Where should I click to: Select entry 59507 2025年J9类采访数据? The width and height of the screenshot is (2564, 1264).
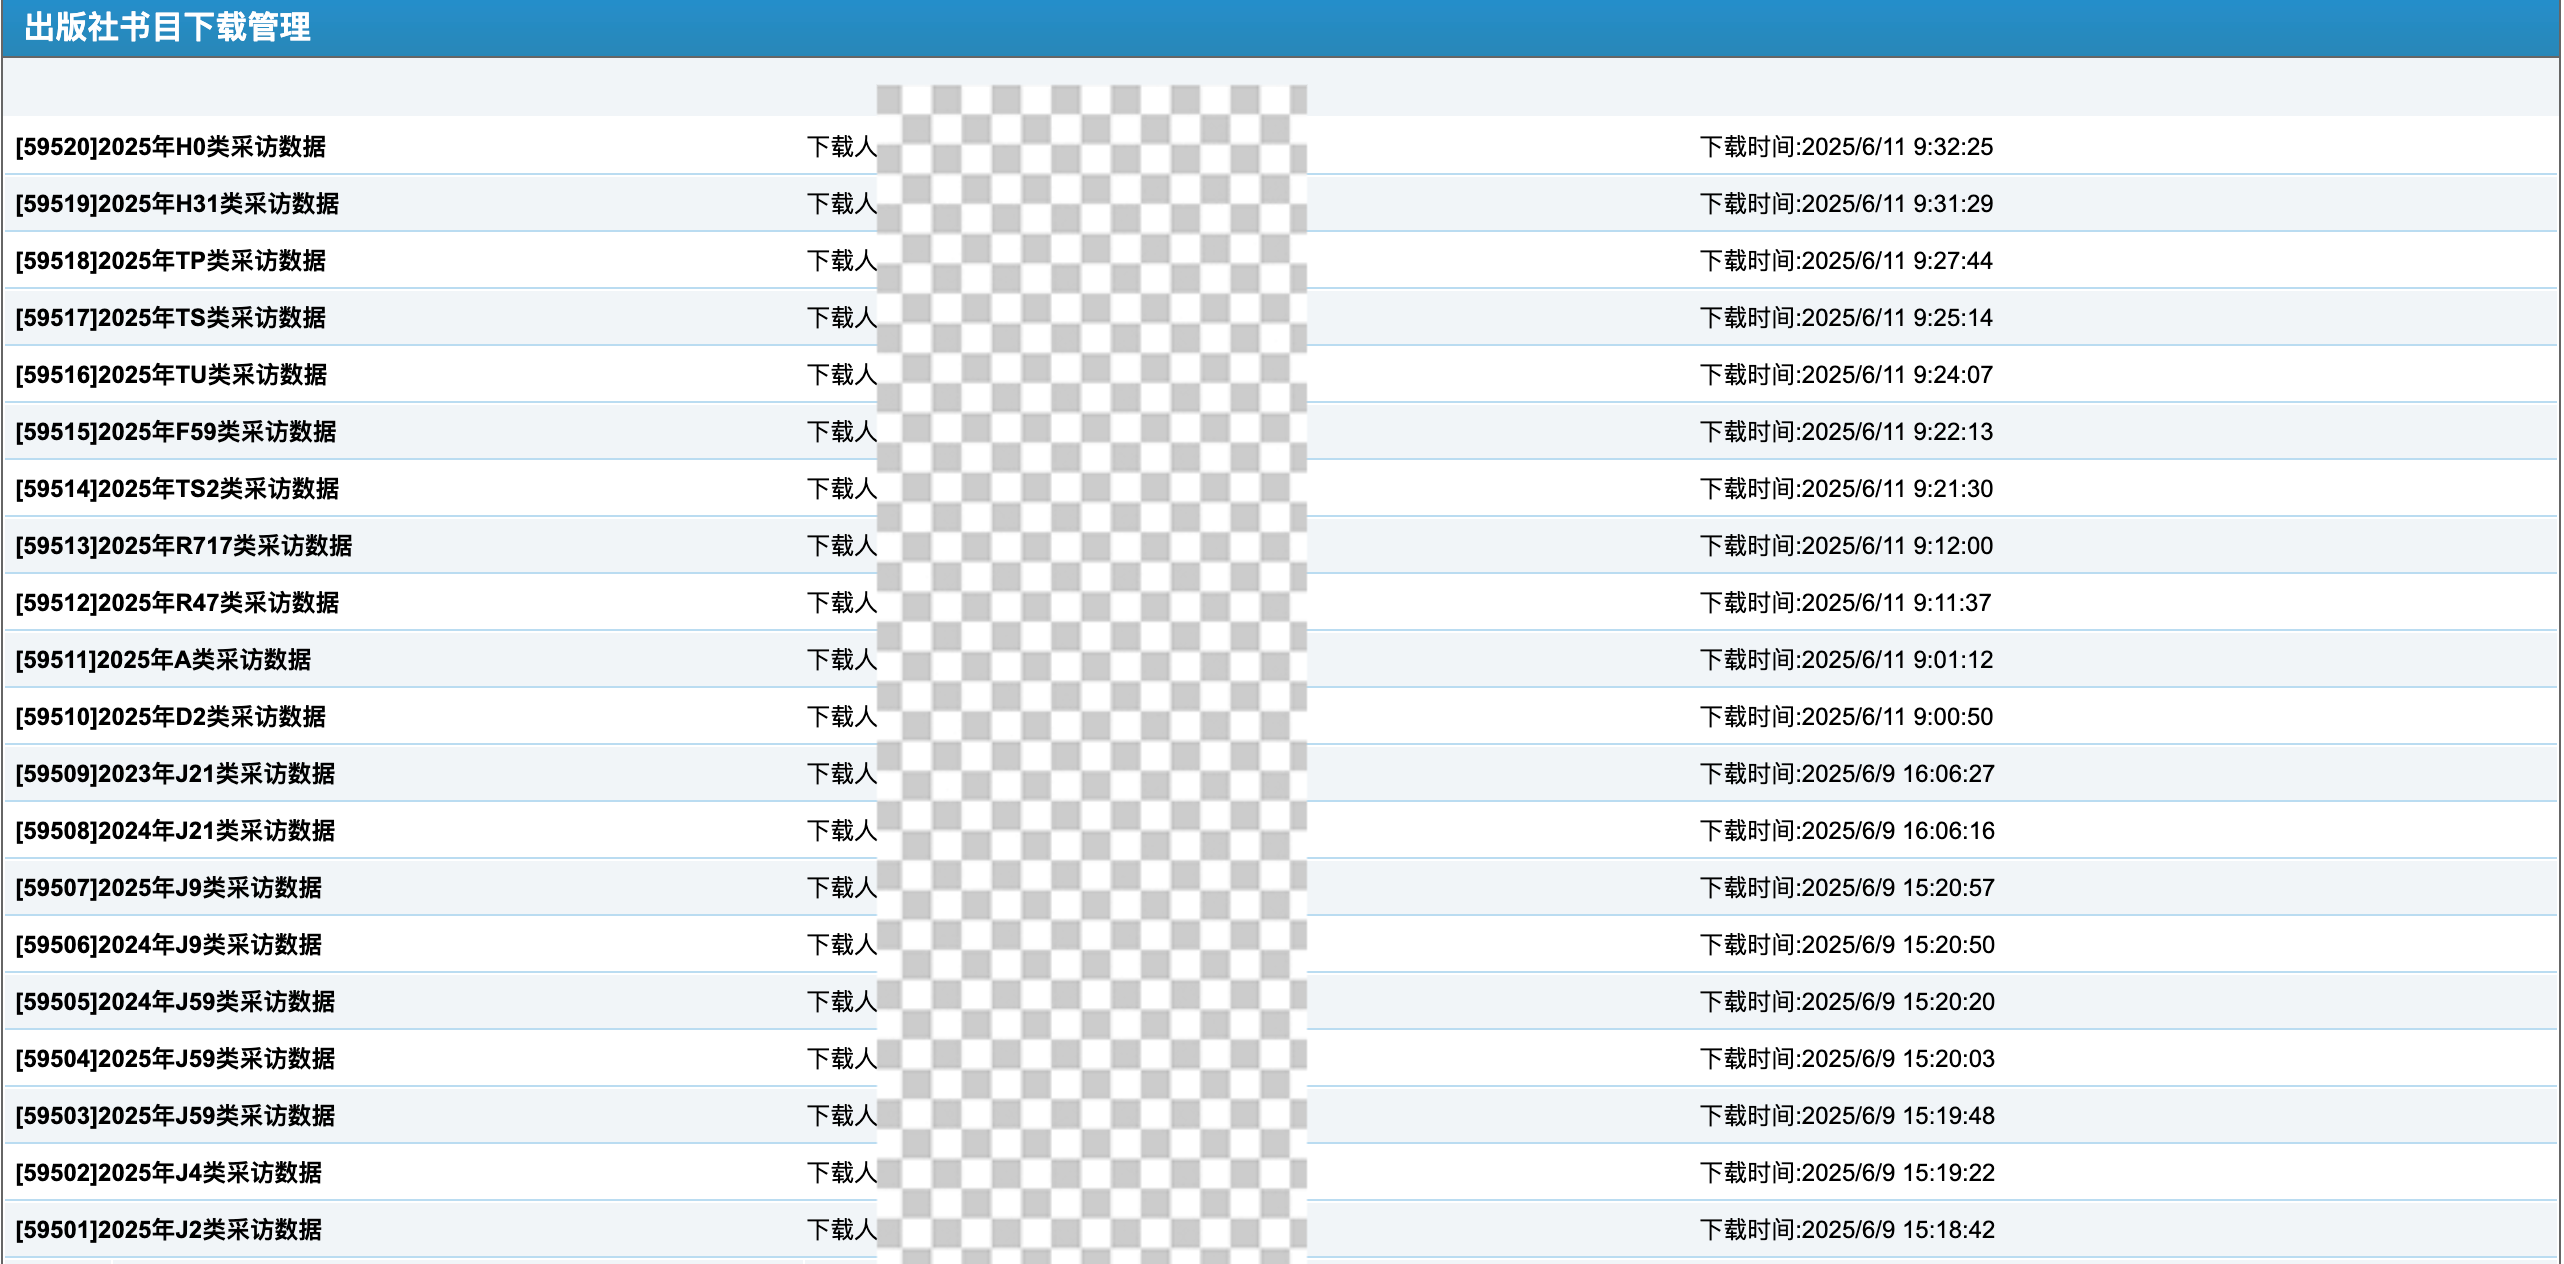(x=169, y=888)
